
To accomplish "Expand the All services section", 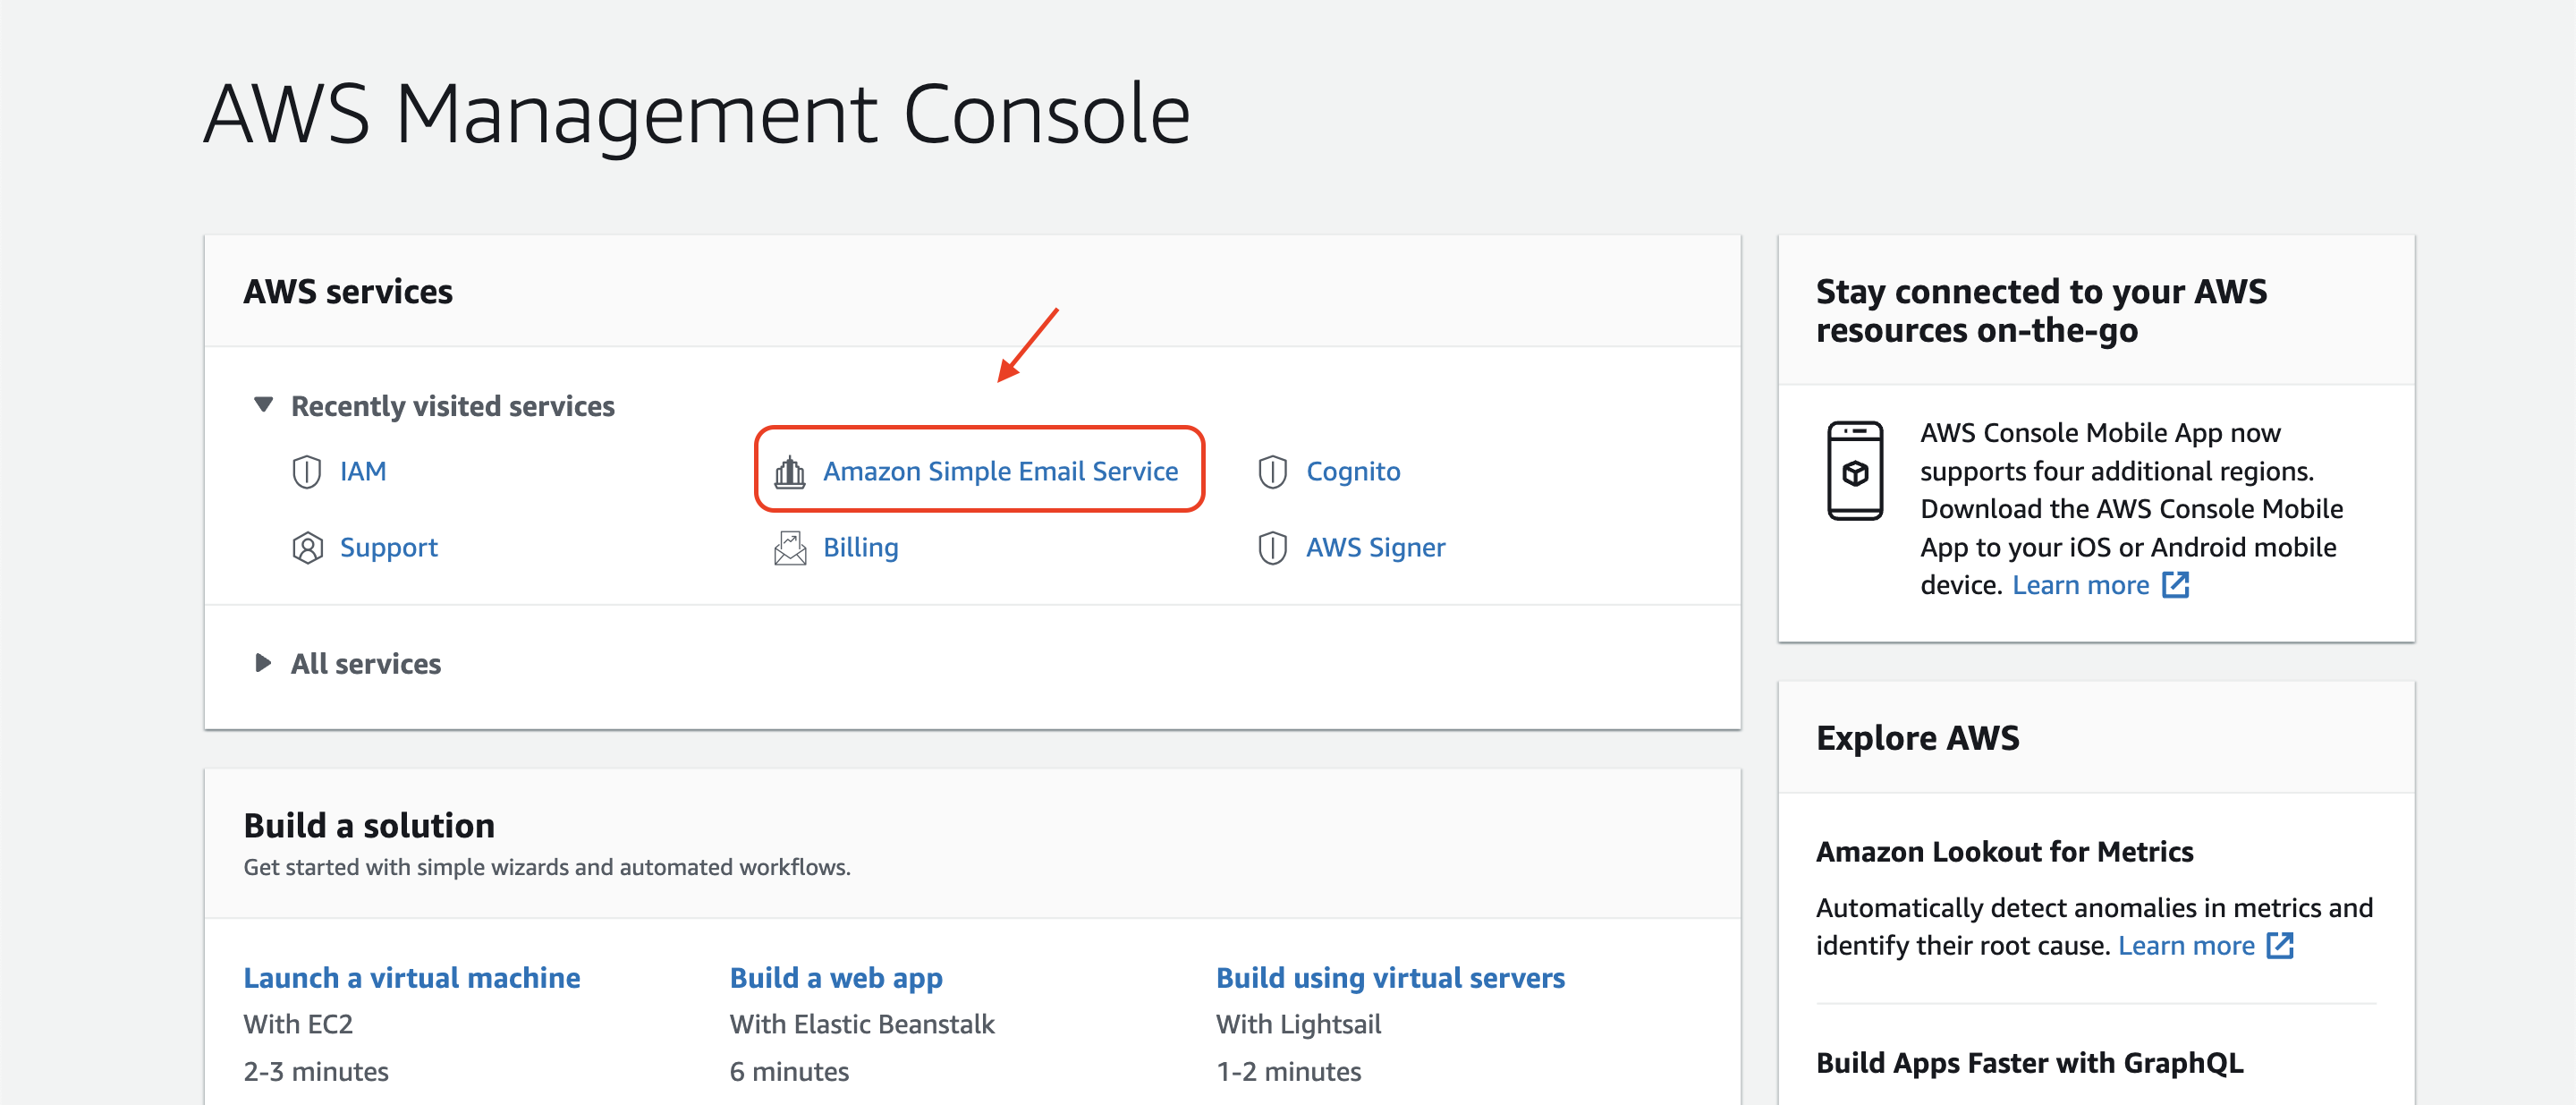I will (263, 663).
